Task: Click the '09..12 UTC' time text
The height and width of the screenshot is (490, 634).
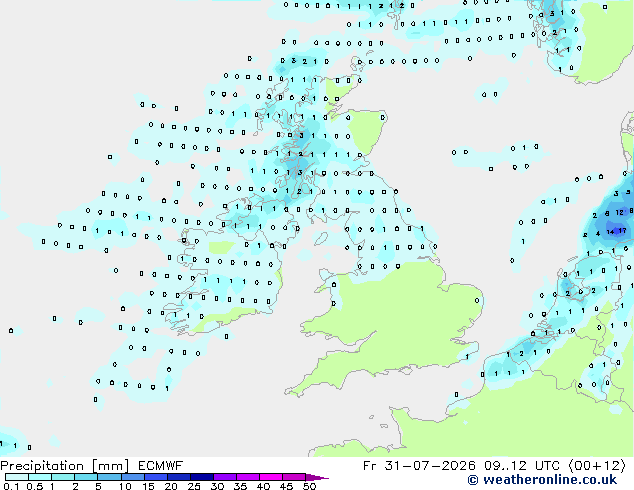Action: click(522, 466)
